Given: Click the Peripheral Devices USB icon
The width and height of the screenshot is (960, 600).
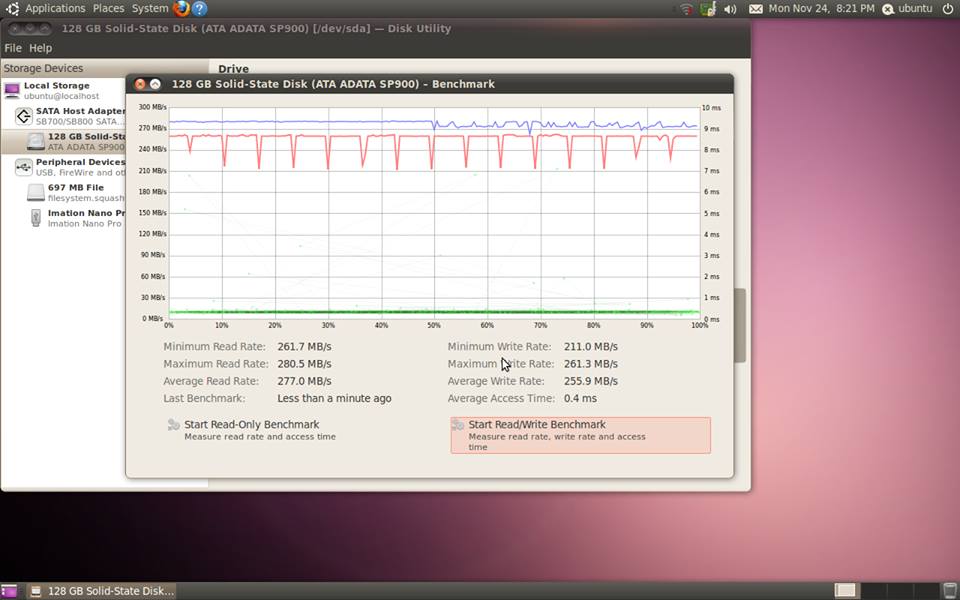Looking at the screenshot, I should point(24,167).
